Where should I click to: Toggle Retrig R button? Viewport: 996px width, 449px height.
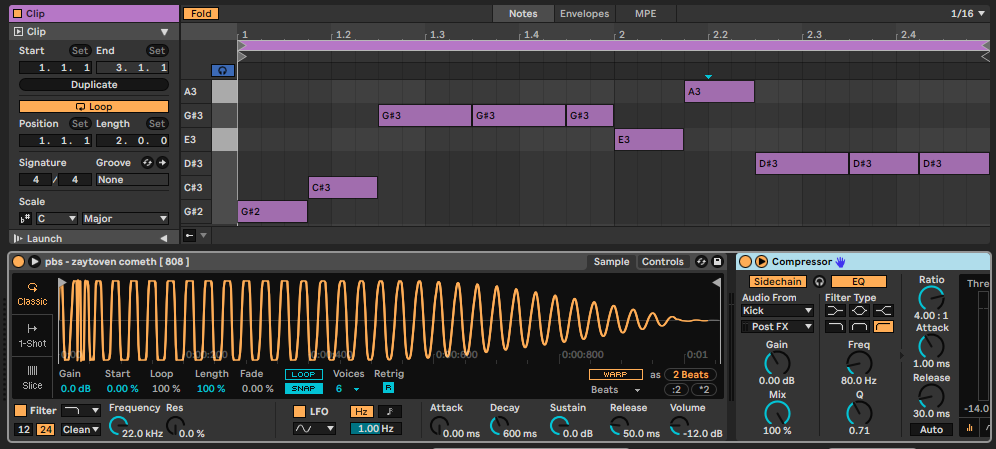click(388, 388)
